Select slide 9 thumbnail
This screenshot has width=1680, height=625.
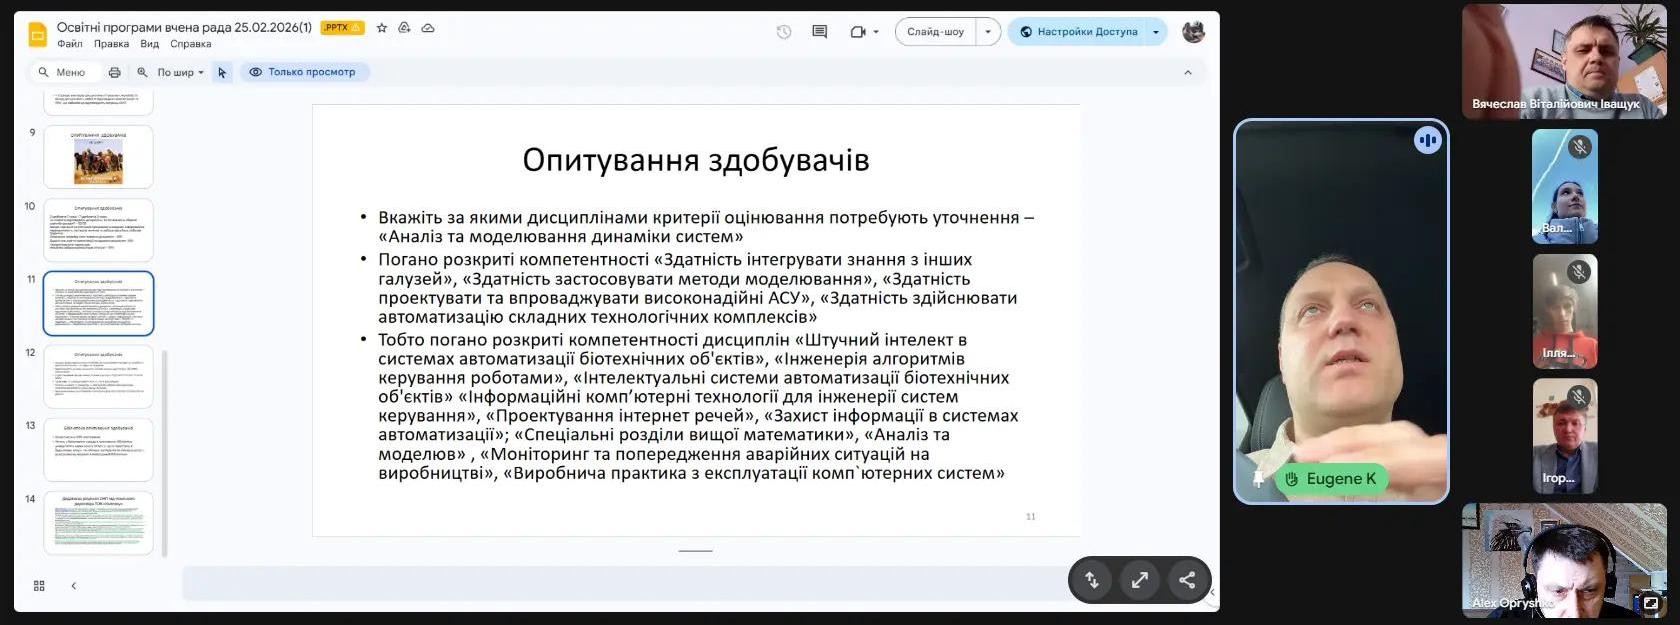(x=98, y=157)
